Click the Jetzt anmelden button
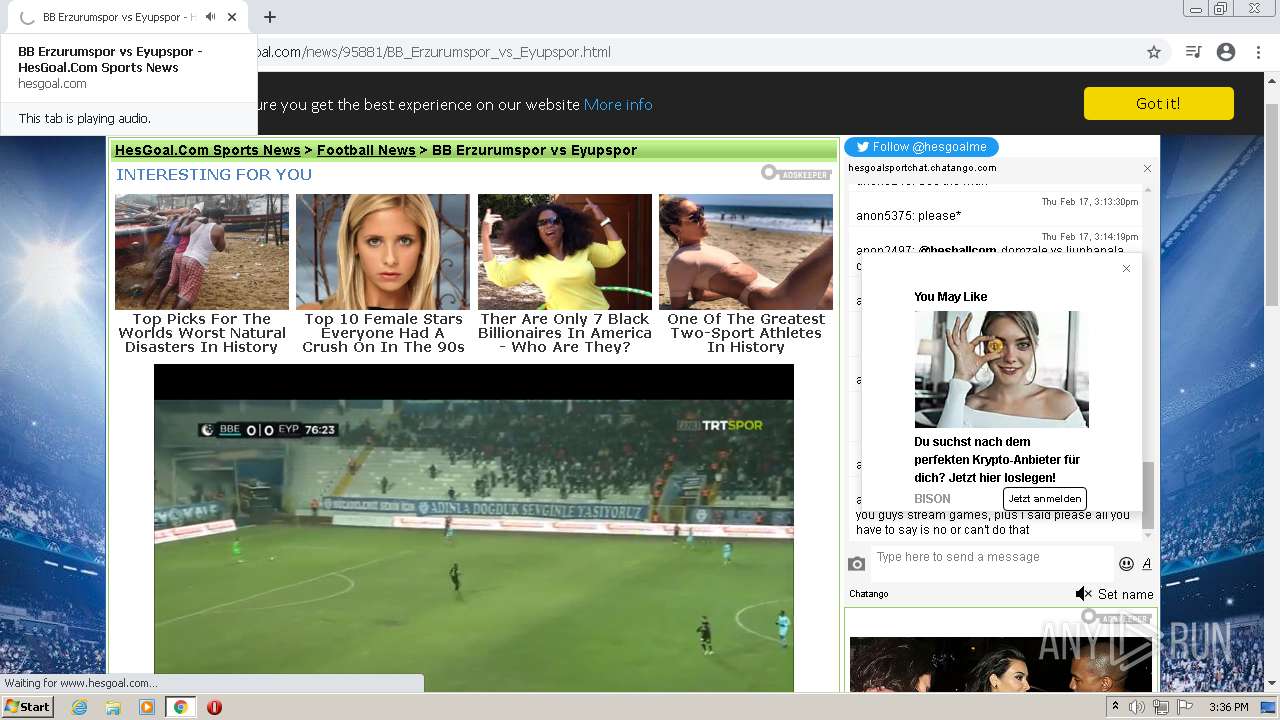This screenshot has width=1280, height=720. point(1044,498)
